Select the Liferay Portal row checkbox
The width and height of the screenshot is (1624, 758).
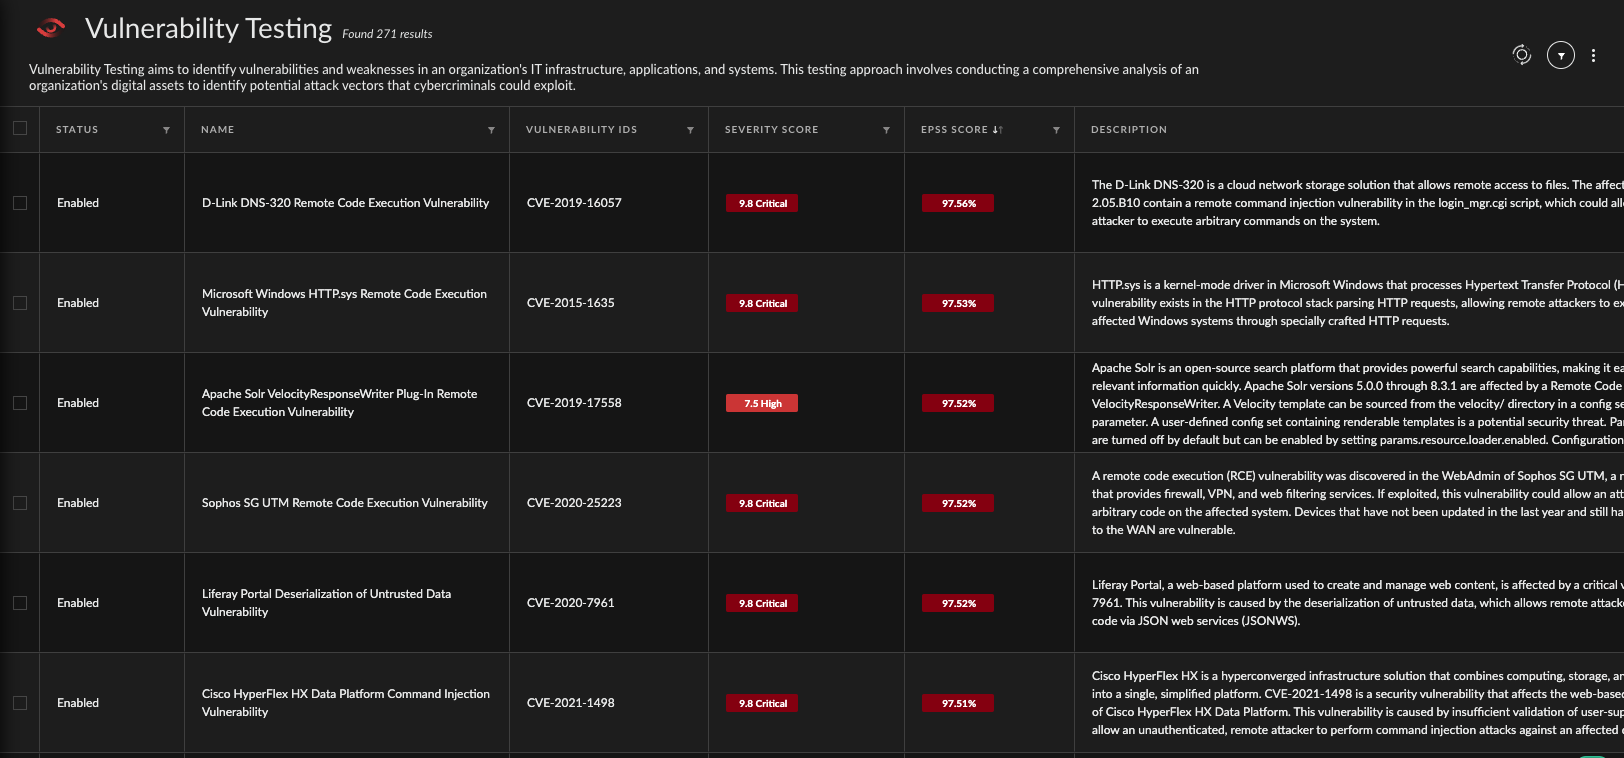[x=20, y=603]
